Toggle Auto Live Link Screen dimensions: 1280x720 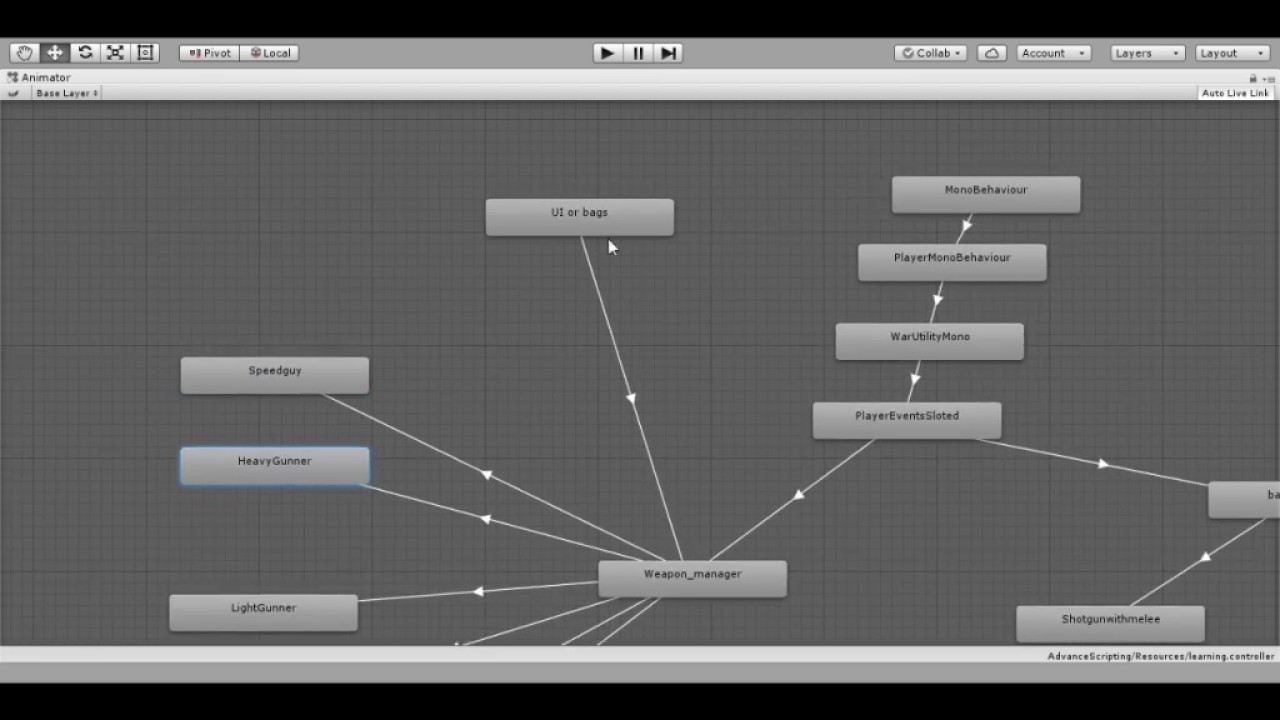tap(1235, 93)
